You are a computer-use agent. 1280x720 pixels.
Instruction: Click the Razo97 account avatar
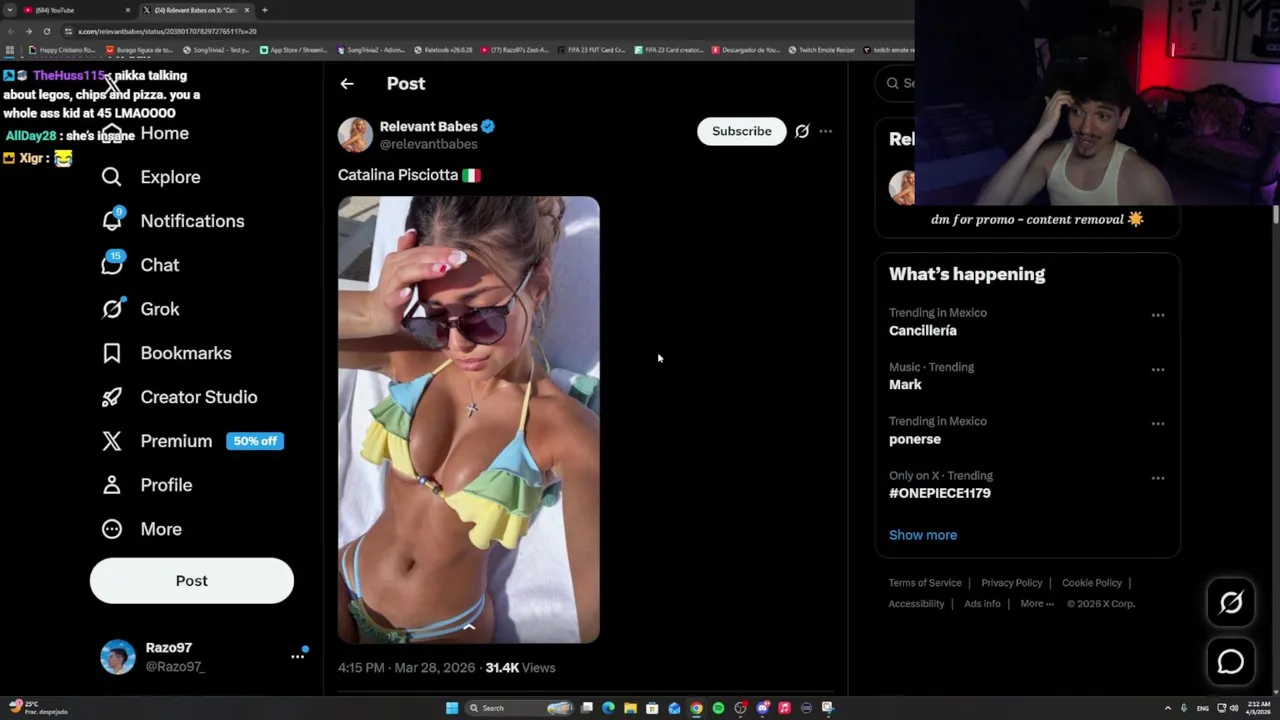click(118, 657)
